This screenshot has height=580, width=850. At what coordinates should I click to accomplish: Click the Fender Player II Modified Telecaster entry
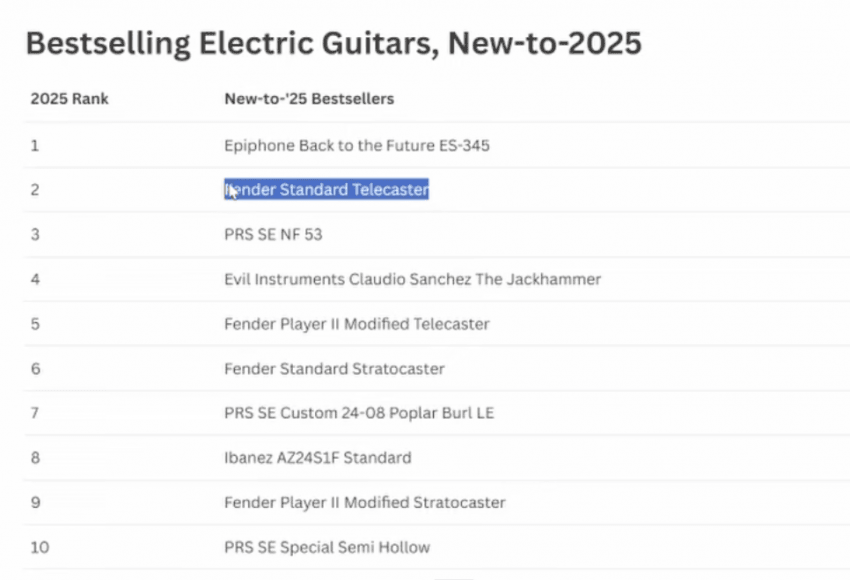coord(357,324)
